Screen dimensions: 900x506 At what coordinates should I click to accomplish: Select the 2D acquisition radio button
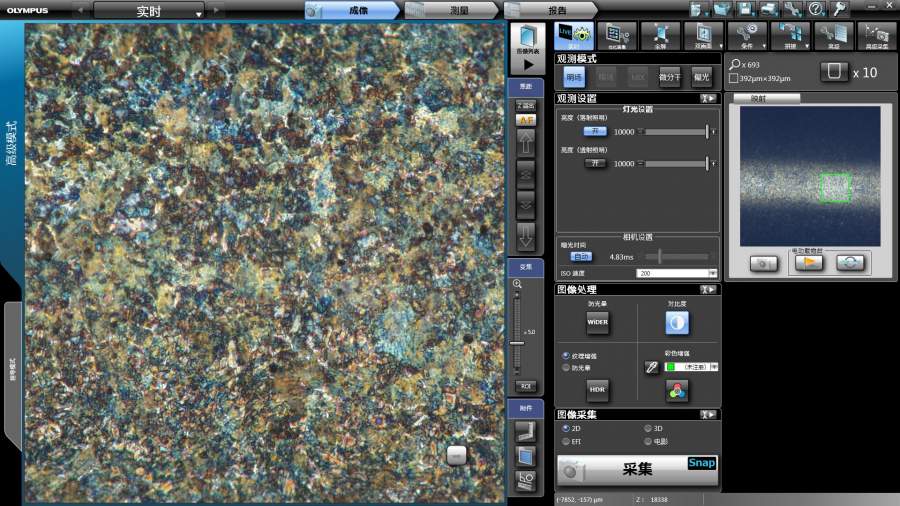click(566, 429)
